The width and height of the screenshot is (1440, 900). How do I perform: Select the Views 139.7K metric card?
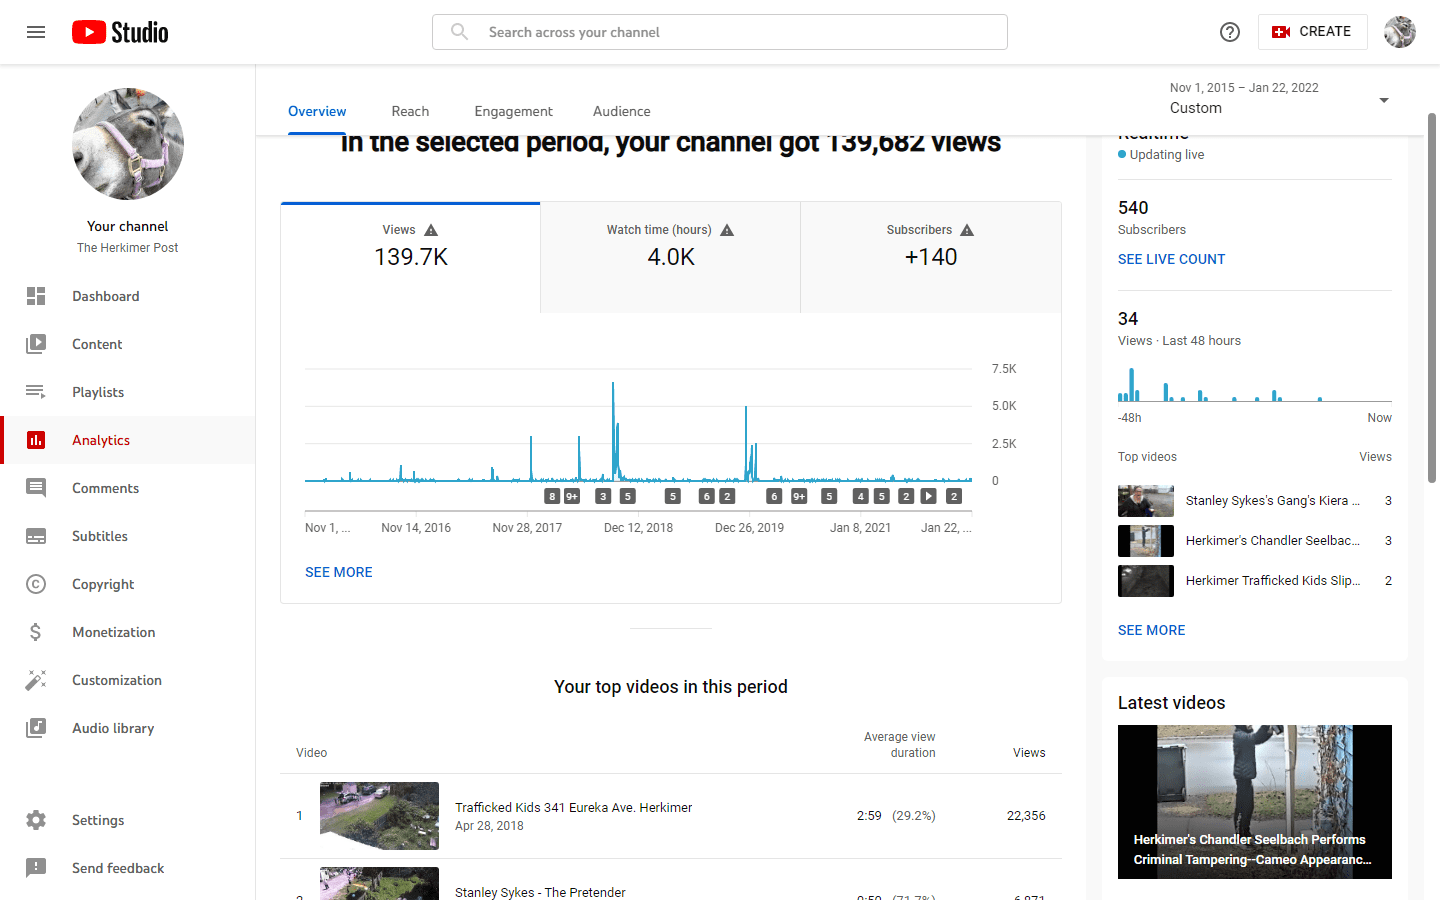(411, 258)
